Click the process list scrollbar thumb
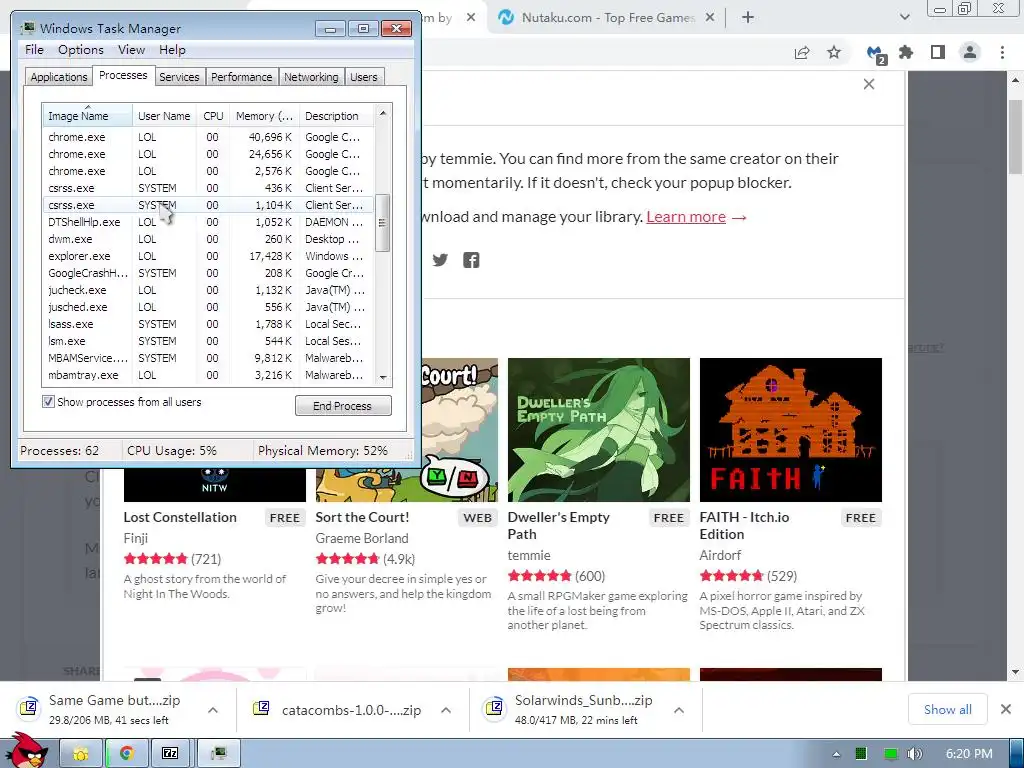This screenshot has height=768, width=1024. [x=383, y=223]
